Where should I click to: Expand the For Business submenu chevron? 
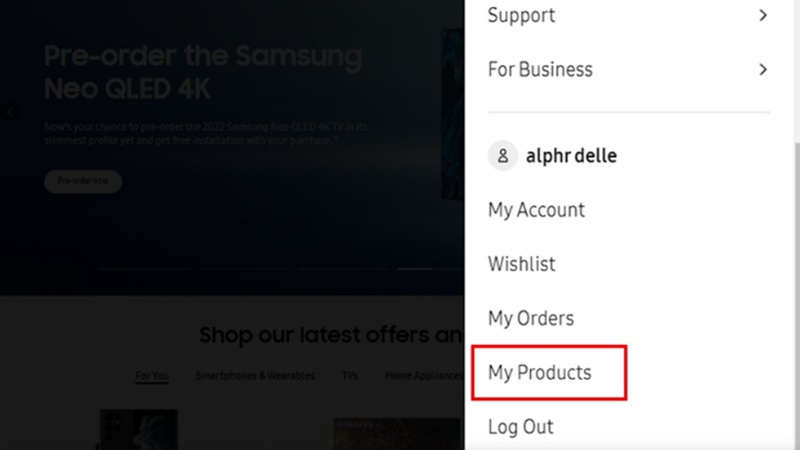click(x=763, y=70)
